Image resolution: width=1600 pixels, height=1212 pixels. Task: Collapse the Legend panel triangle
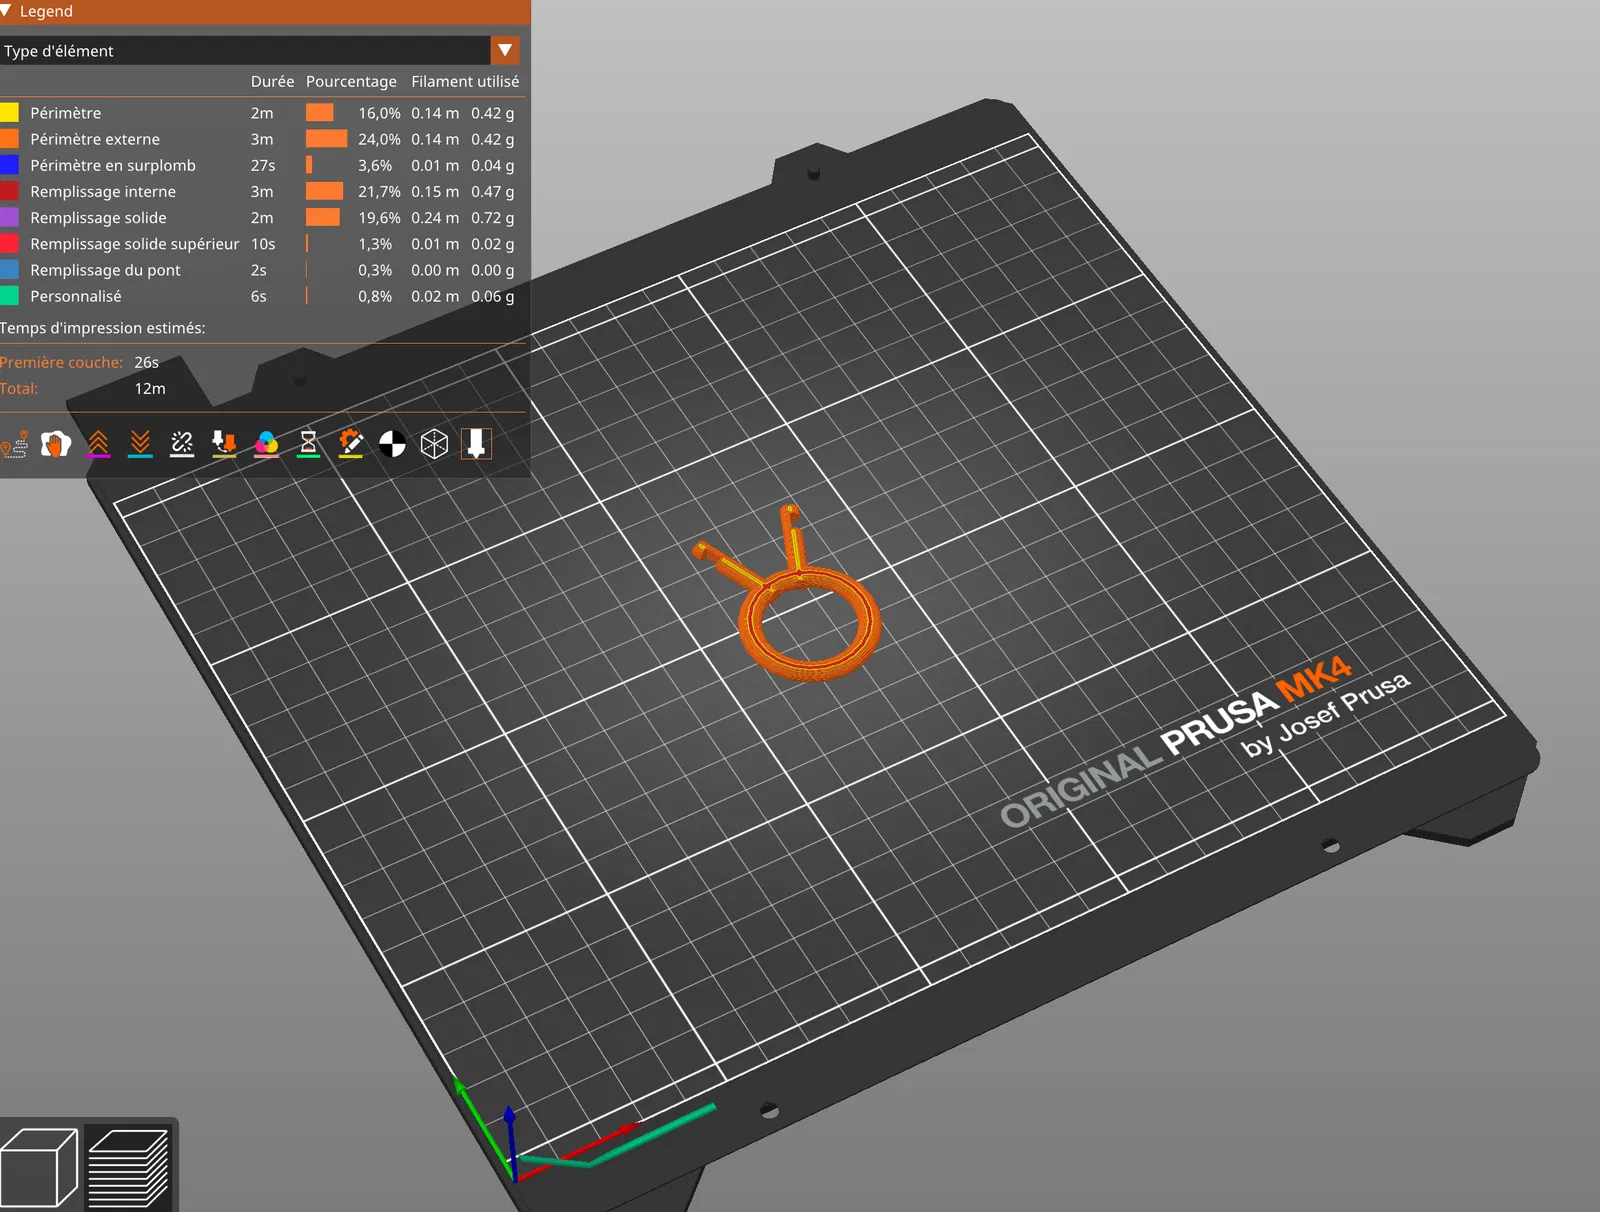pyautogui.click(x=7, y=11)
